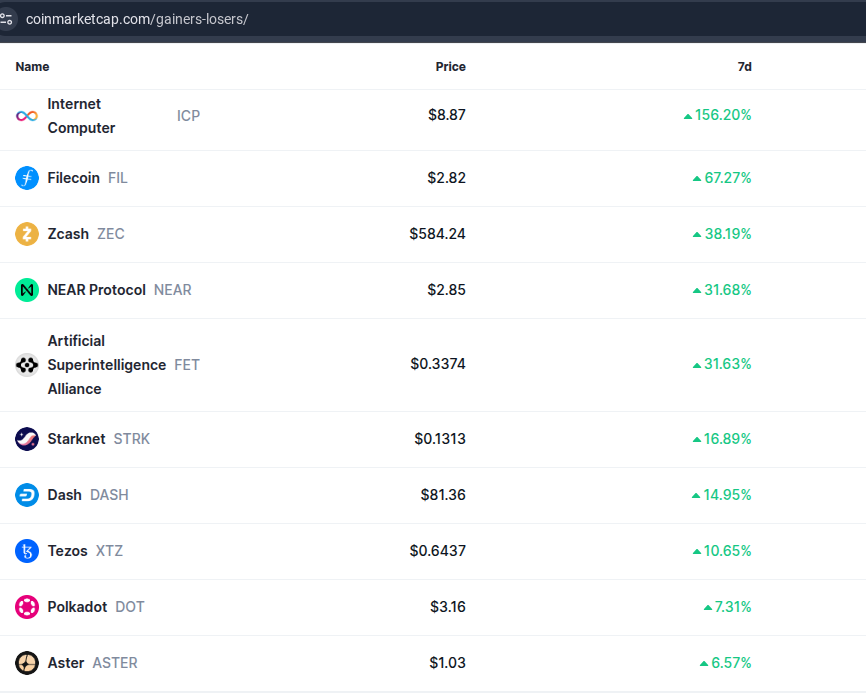Click the $2.82 Filecoin price
Image resolution: width=866 pixels, height=693 pixels.
tap(446, 178)
